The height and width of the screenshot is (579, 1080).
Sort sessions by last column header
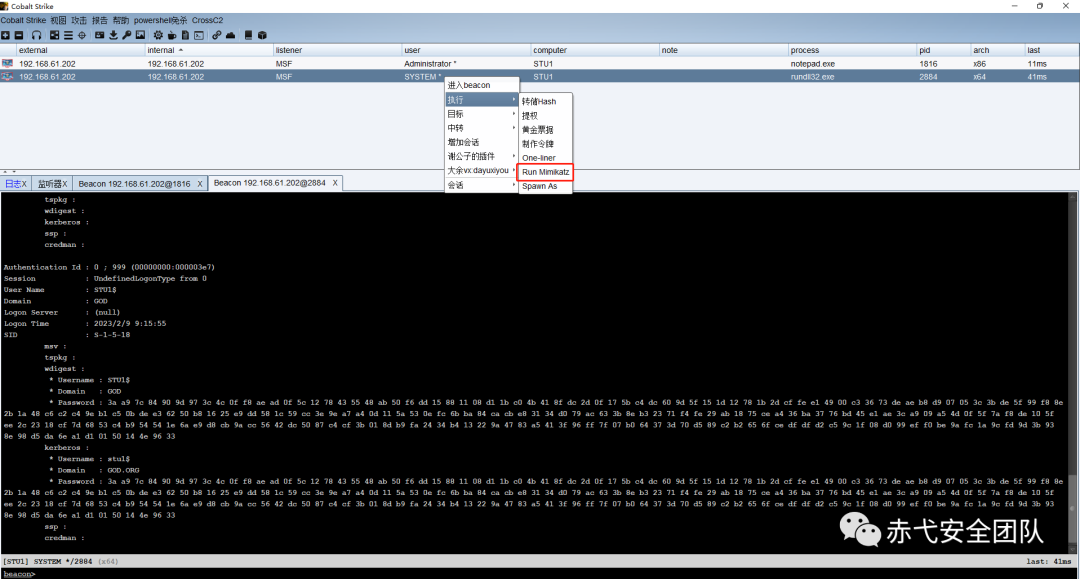1052,50
